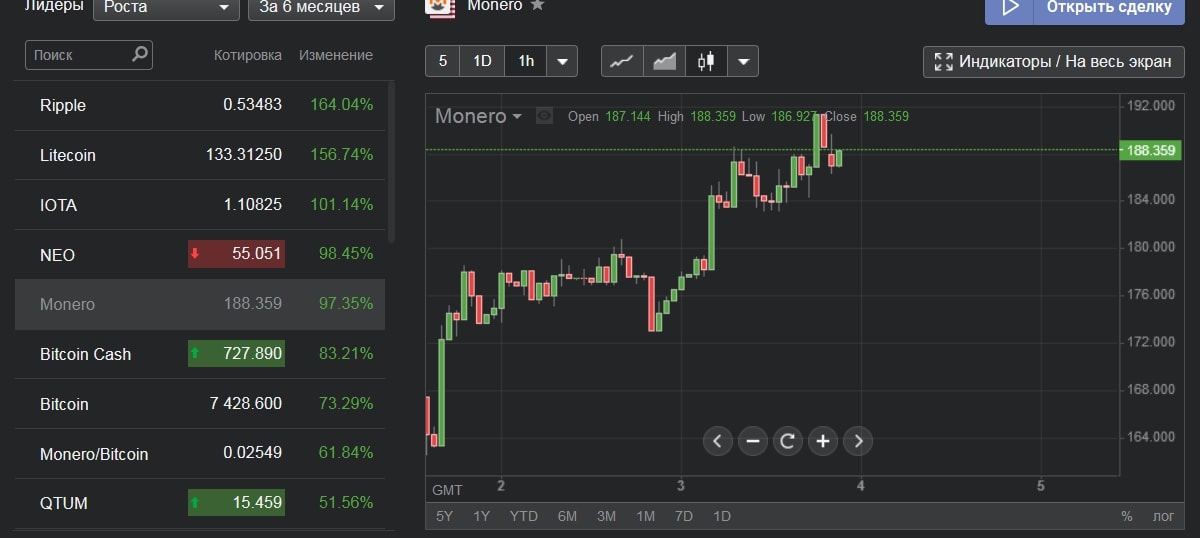Image resolution: width=1200 pixels, height=538 pixels.
Task: Select the NEO row
Action: click(x=200, y=255)
